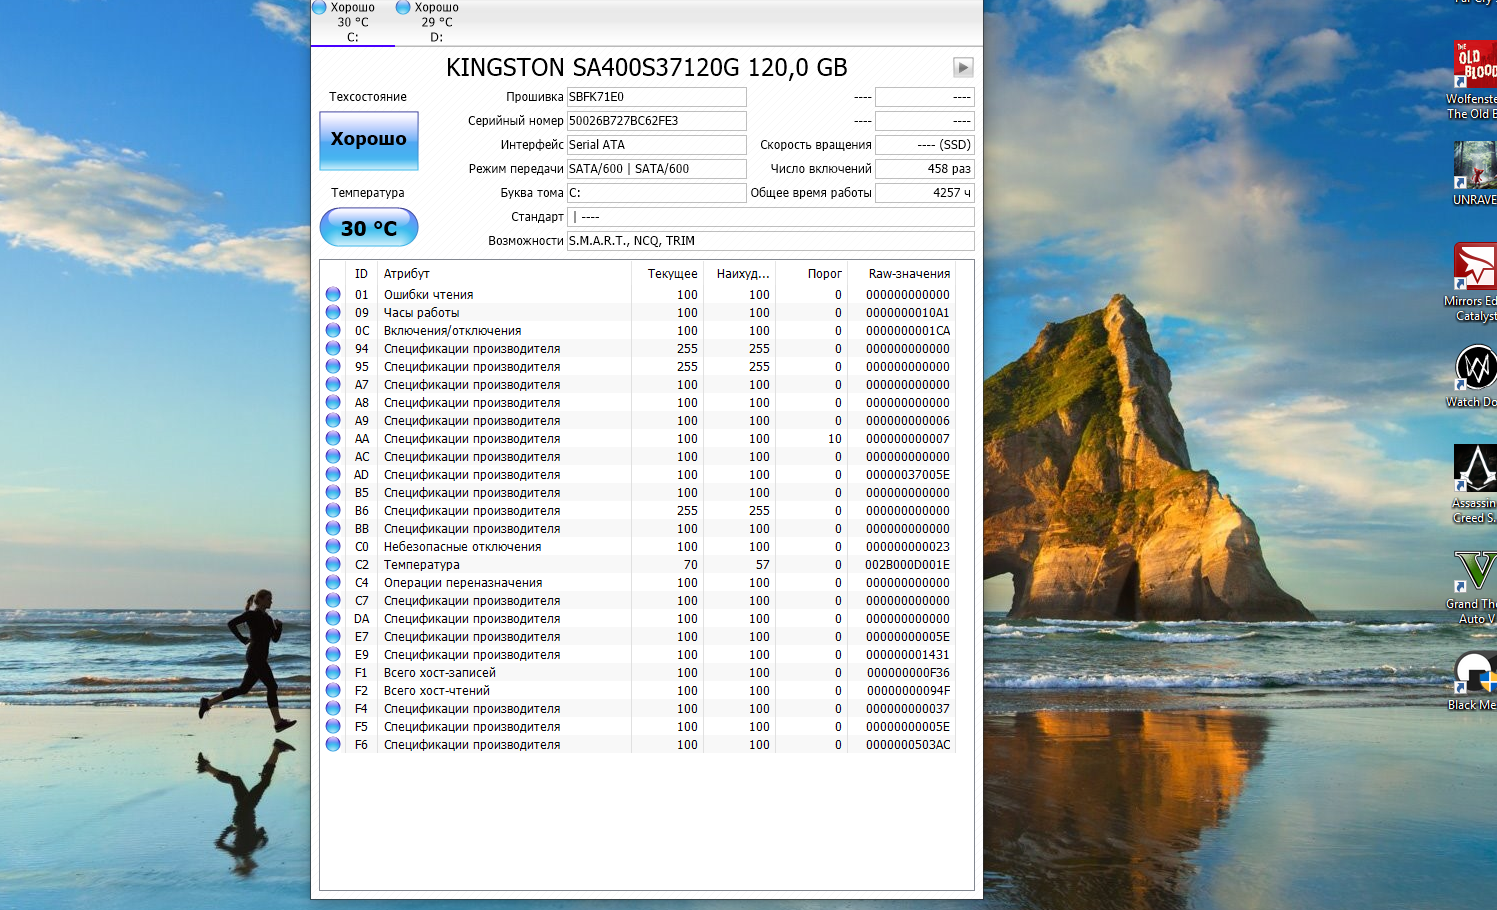Click status icon for attribute 09
Screen dimensions: 1497x910
333,313
